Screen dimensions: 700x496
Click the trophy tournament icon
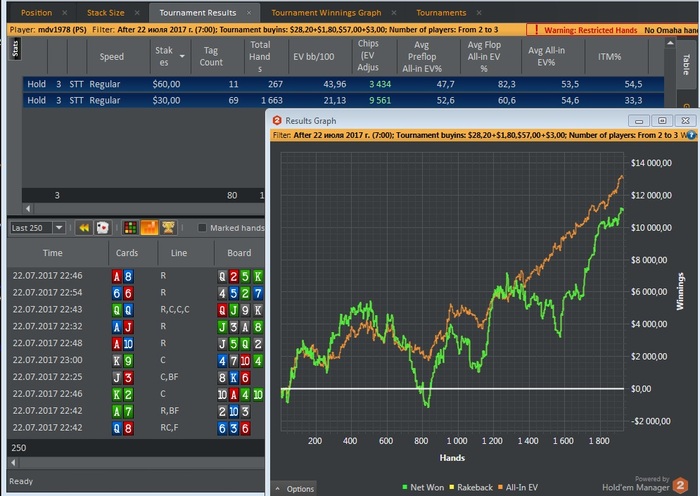coord(168,228)
